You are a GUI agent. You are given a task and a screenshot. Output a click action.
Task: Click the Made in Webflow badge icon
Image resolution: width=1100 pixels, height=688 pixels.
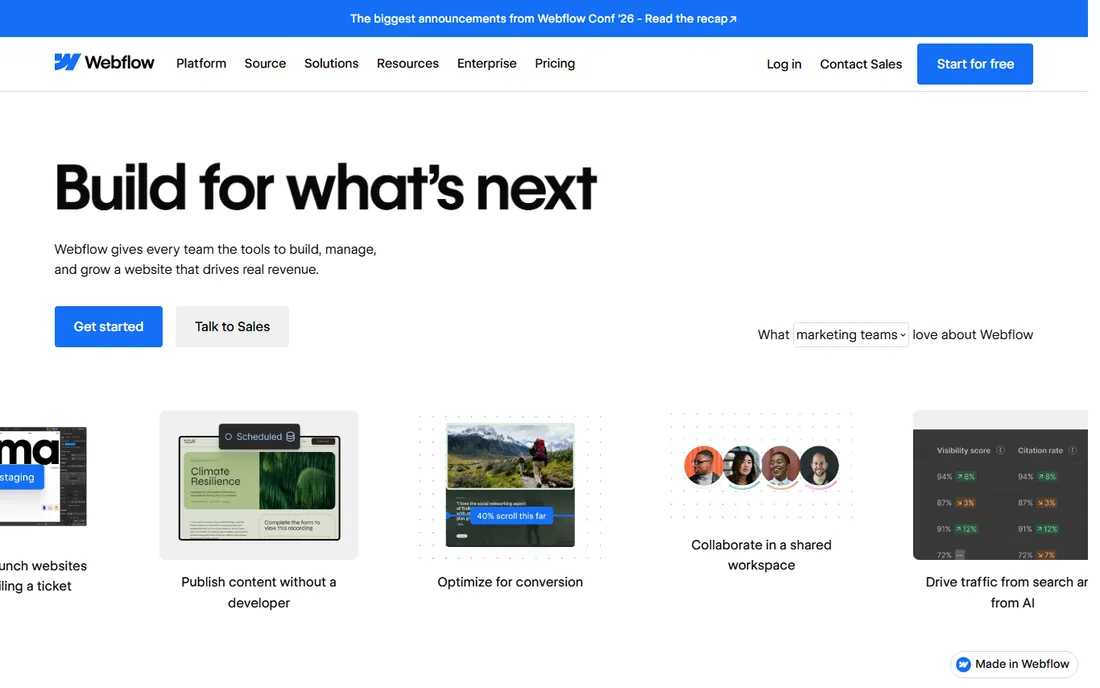tap(963, 664)
